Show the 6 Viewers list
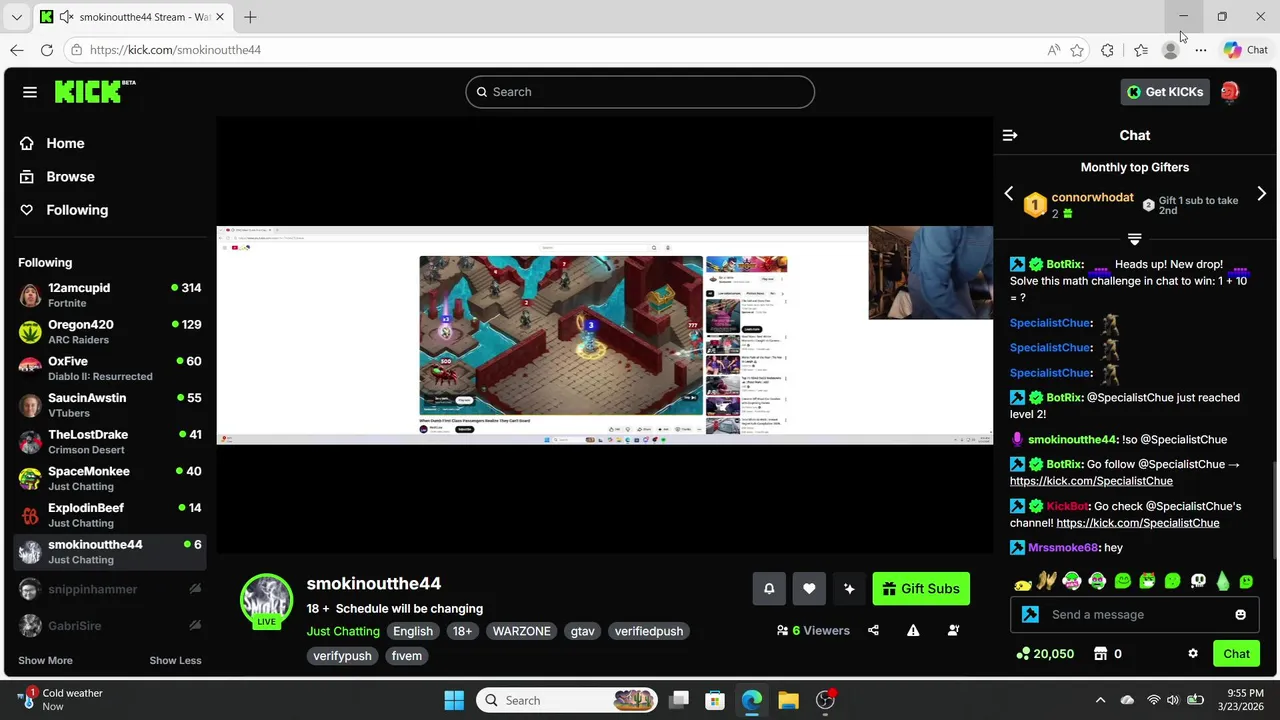The height and width of the screenshot is (720, 1280). 813,630
